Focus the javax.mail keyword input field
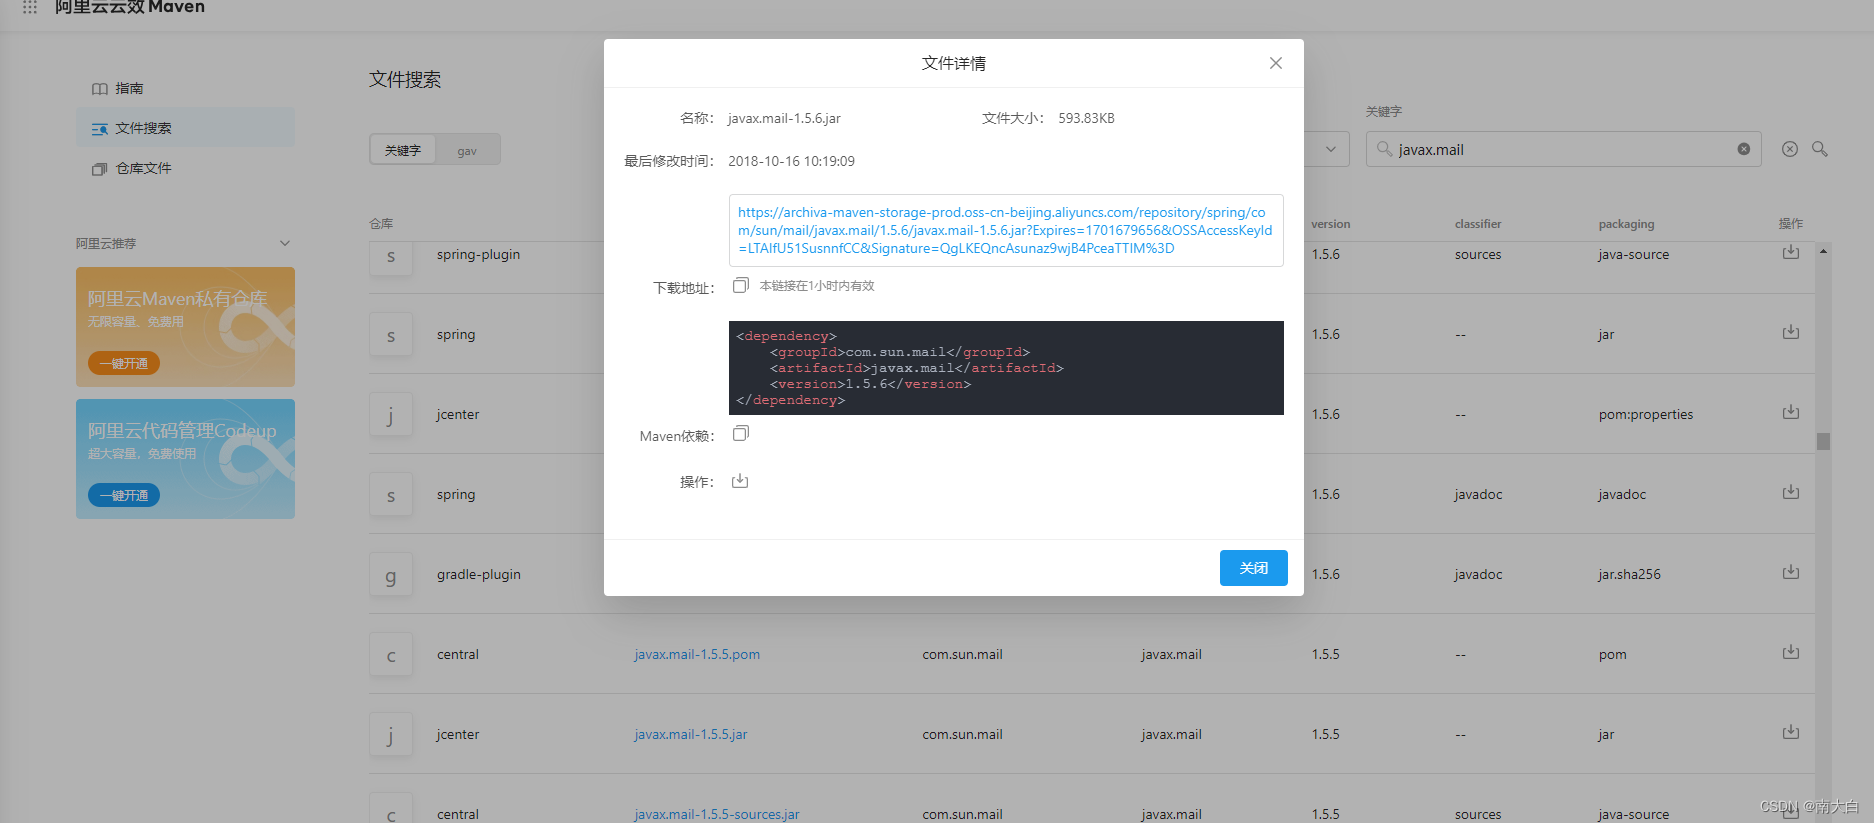The image size is (1874, 823). pos(1563,149)
